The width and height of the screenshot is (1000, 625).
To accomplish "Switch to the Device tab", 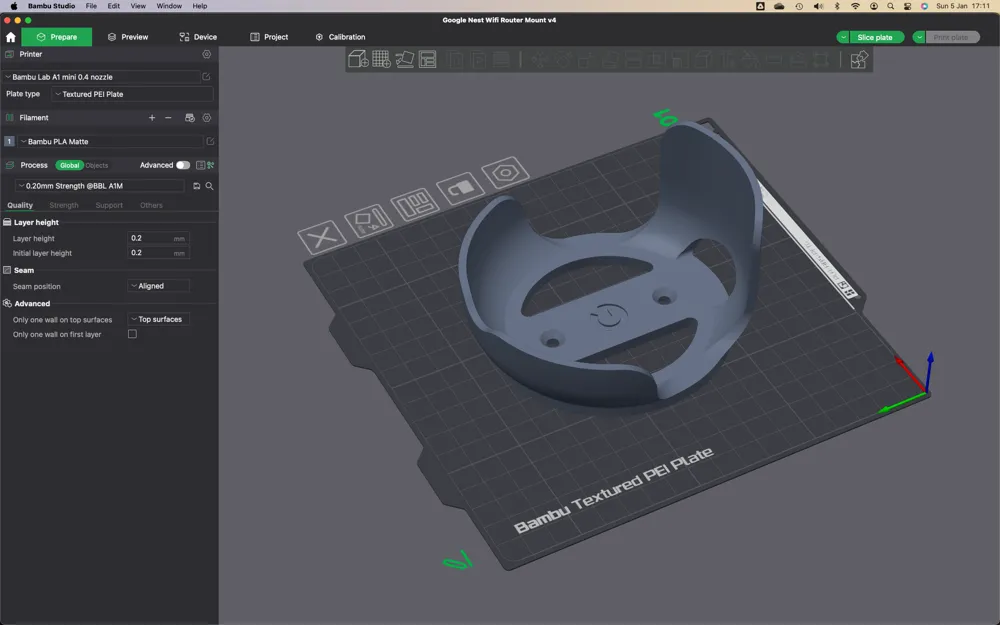I will pos(198,37).
